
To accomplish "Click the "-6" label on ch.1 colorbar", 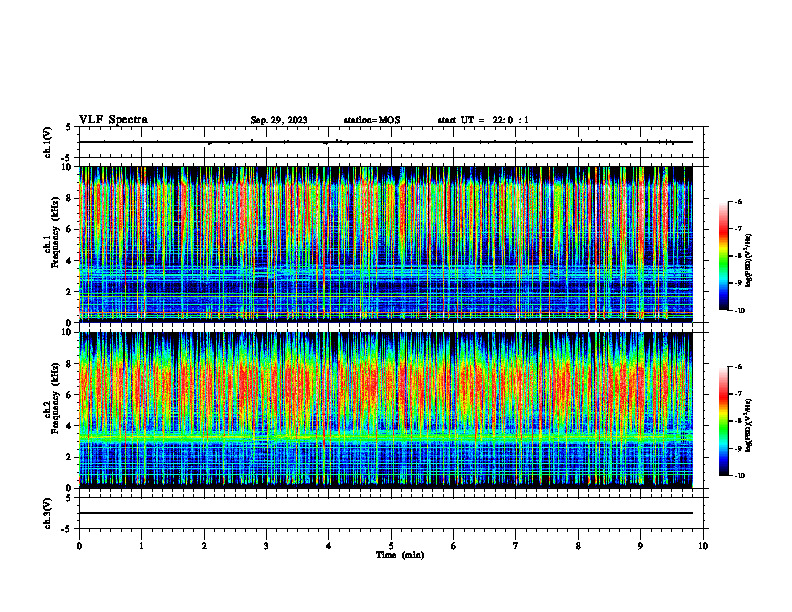I will click(x=738, y=201).
